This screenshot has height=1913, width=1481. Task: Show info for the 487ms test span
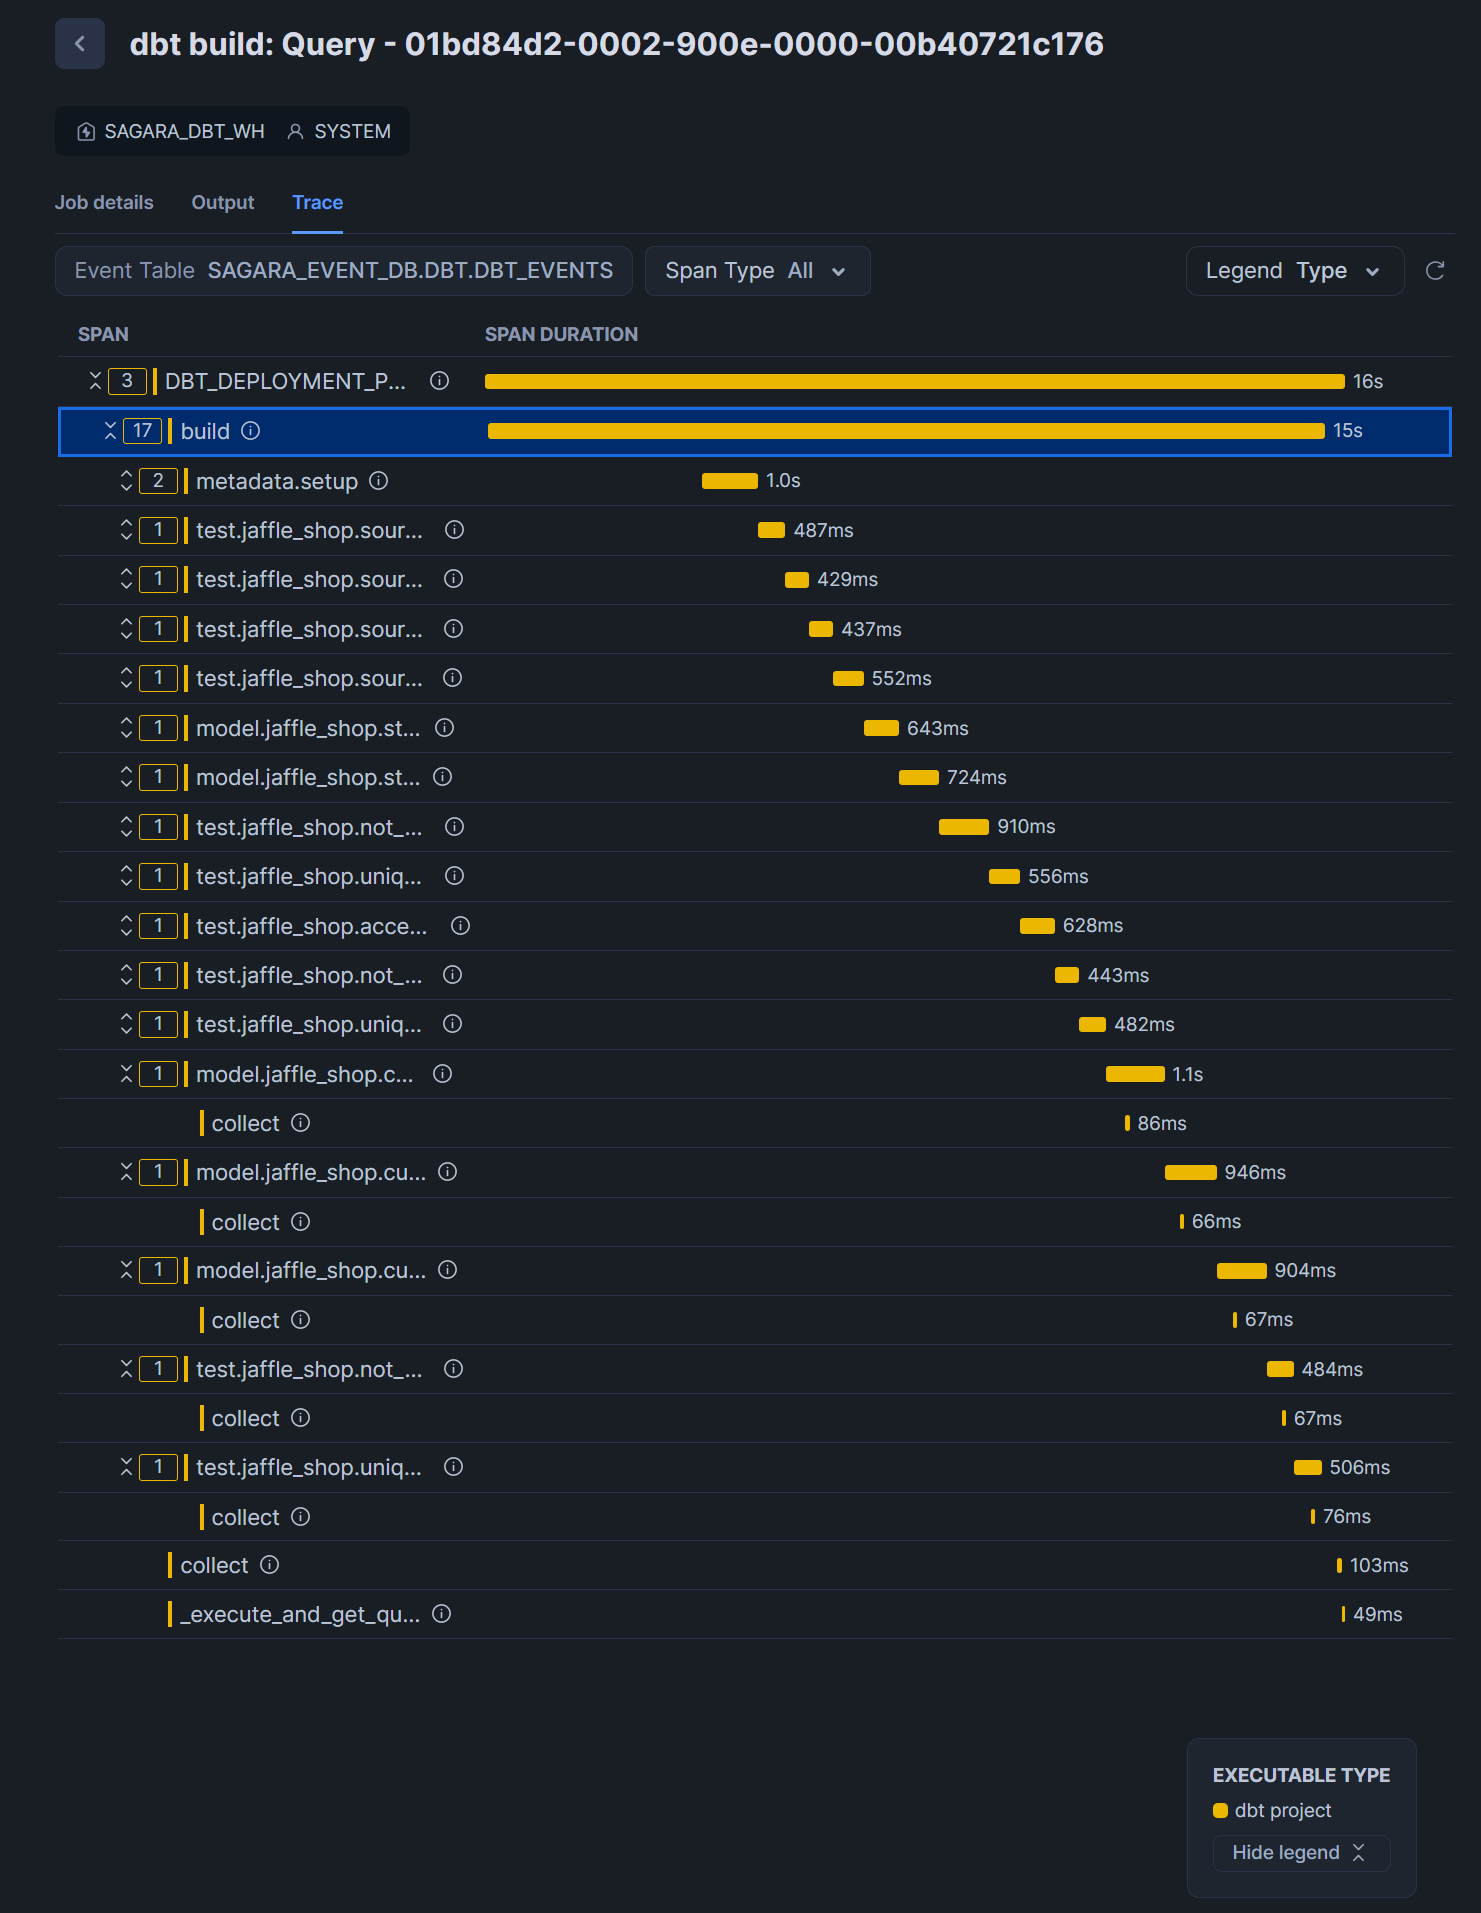click(x=454, y=530)
